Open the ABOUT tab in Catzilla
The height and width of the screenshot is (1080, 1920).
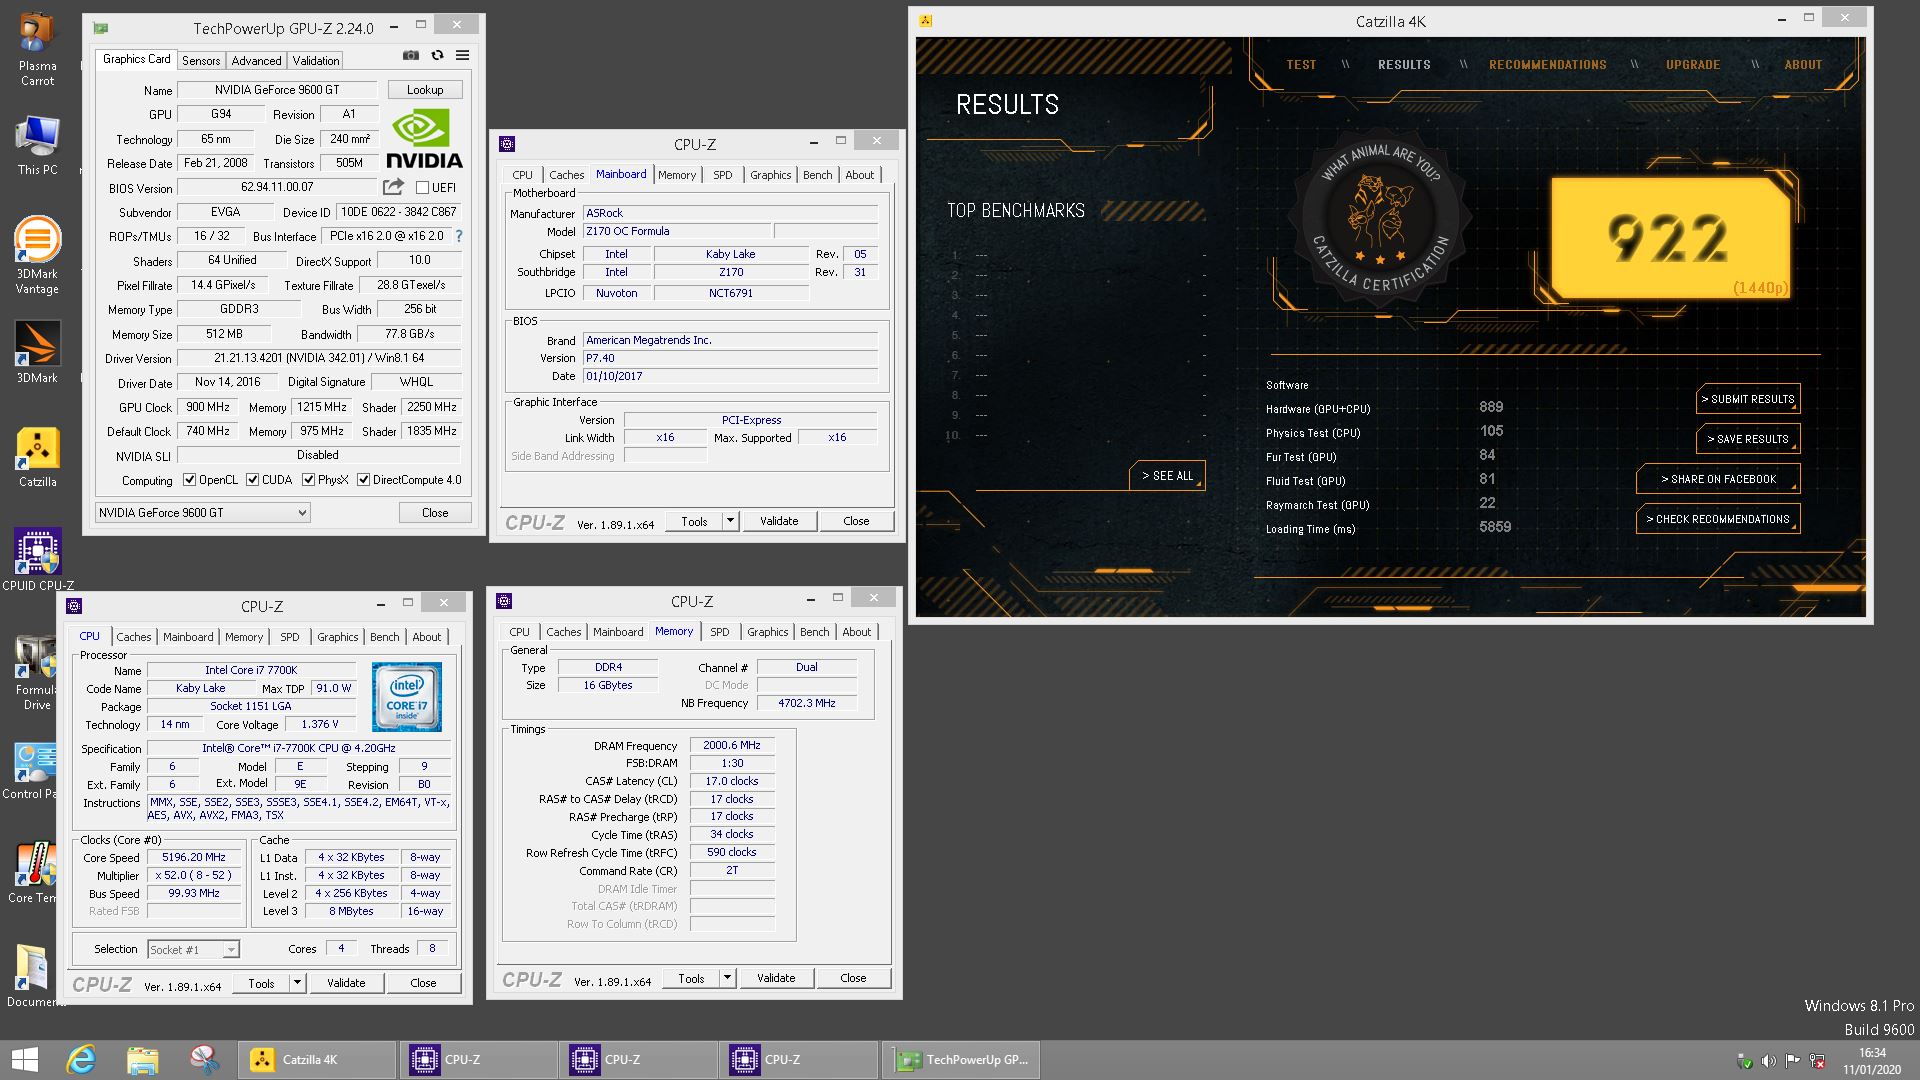[1803, 64]
